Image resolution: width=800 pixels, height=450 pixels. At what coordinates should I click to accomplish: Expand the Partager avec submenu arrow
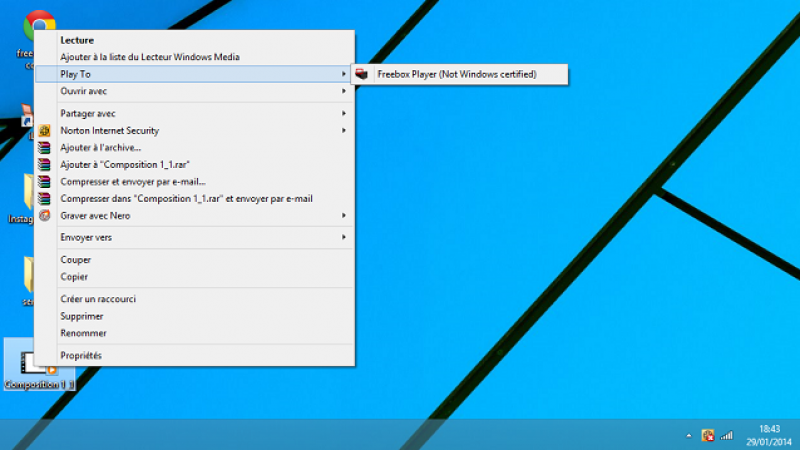[x=344, y=114]
